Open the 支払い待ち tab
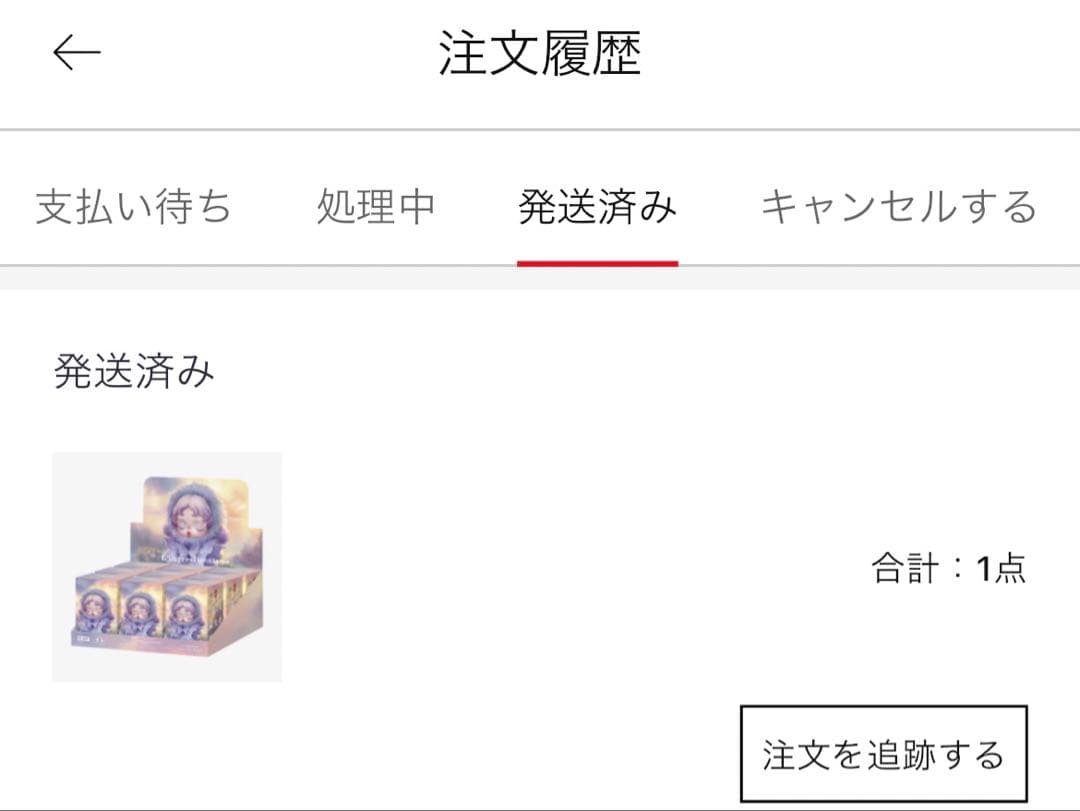Viewport: 1080px width, 811px height. [133, 206]
